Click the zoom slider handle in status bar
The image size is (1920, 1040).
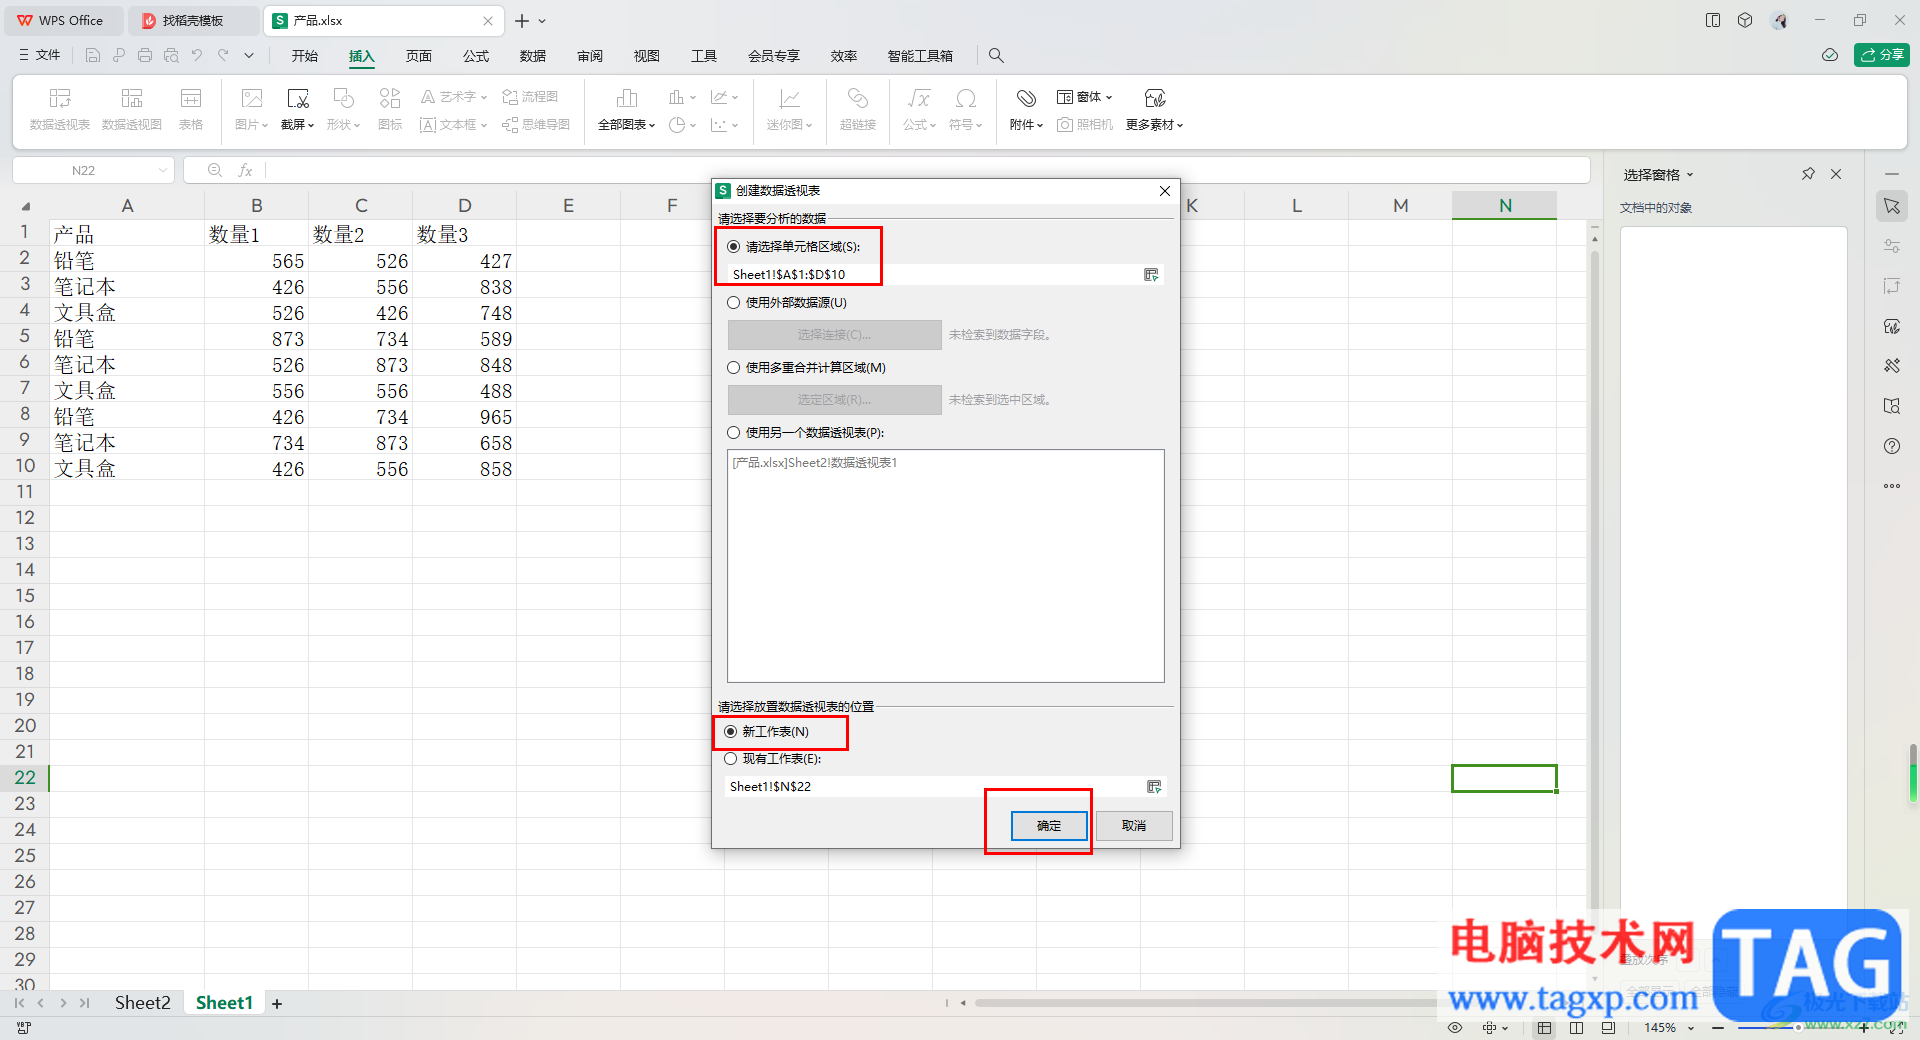[1798, 1028]
